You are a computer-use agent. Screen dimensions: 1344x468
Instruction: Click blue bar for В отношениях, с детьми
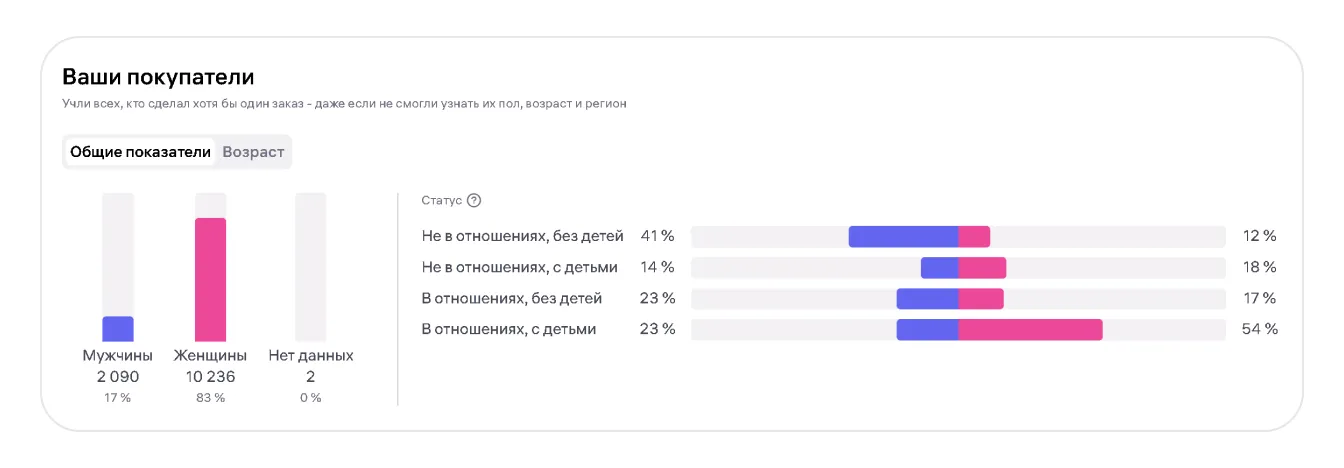(x=927, y=330)
